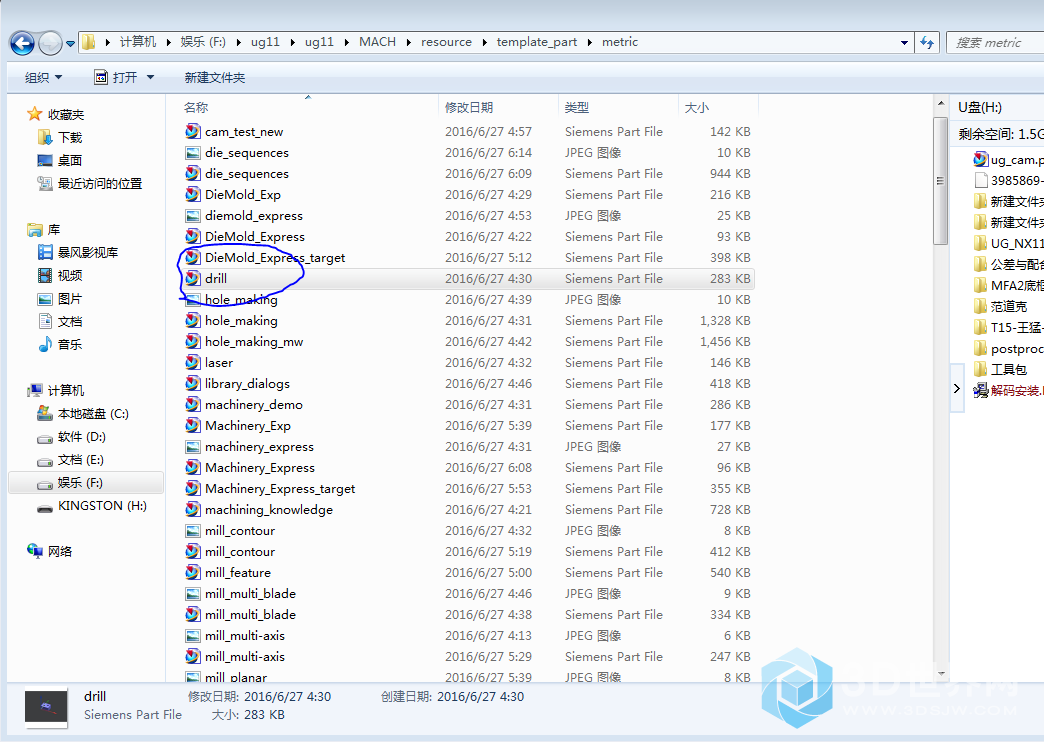
Task: Create a folder with 新建文件夹 button
Action: 214,77
